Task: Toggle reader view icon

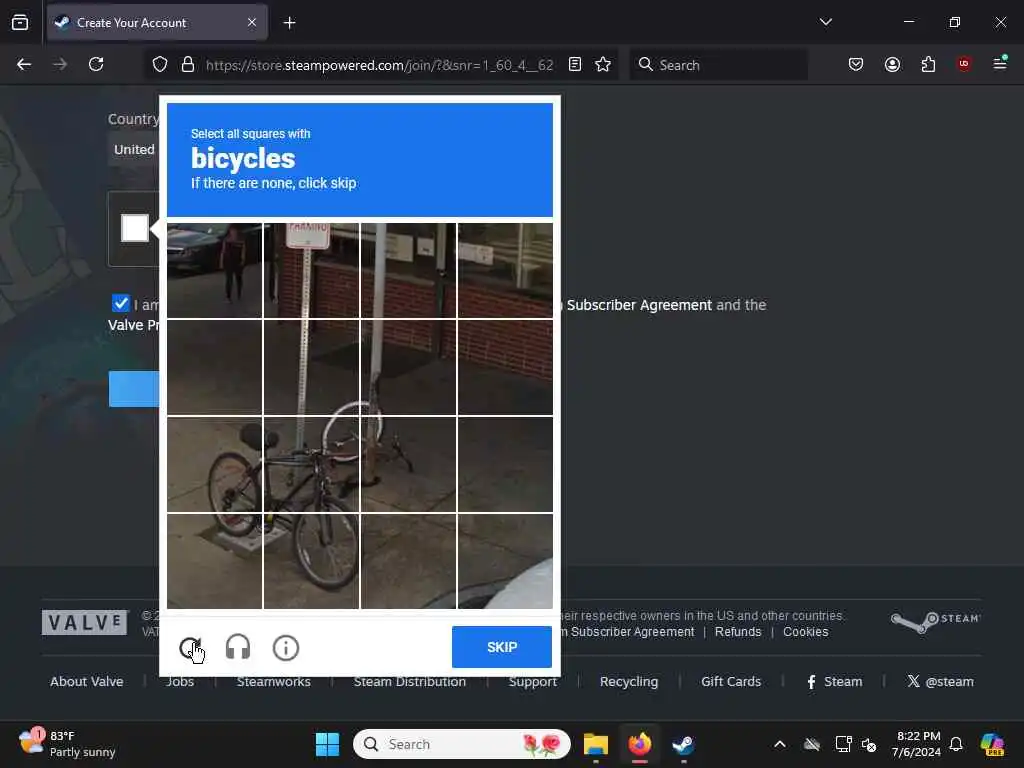Action: [575, 64]
